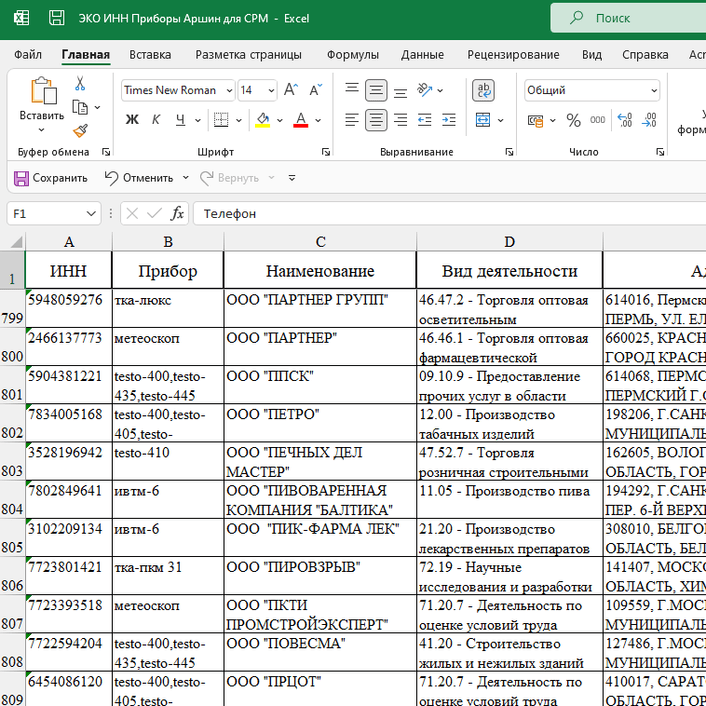Open the Общий number format dropdown
The image size is (706, 706).
(654, 91)
